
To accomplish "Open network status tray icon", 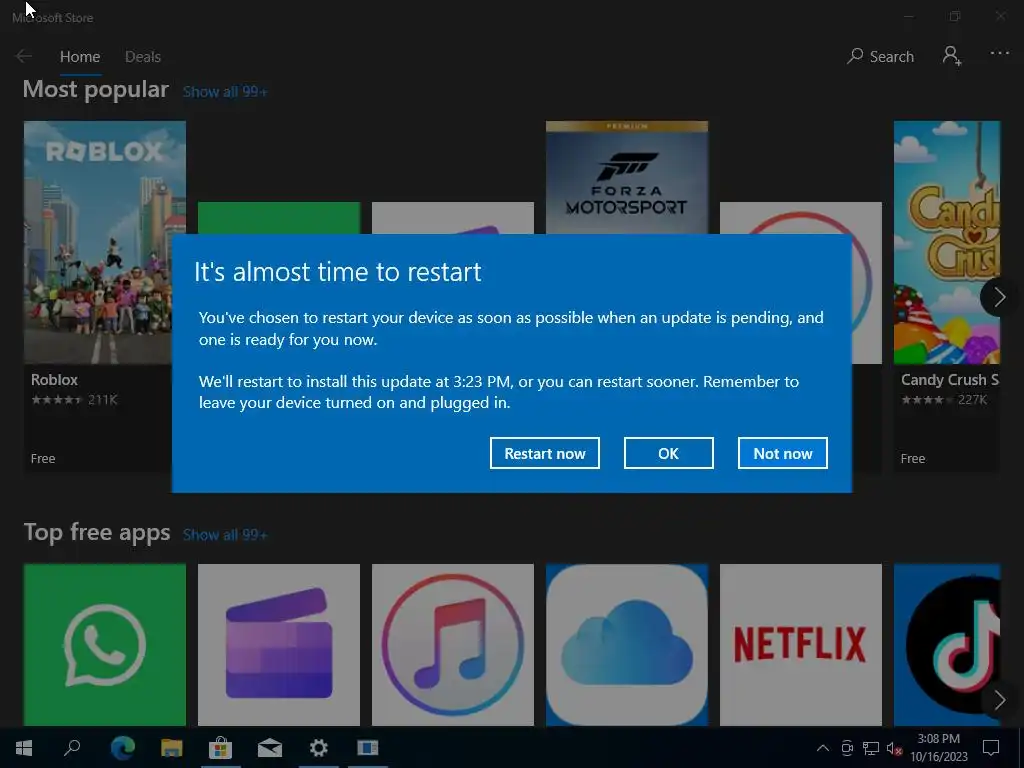I will tap(871, 748).
